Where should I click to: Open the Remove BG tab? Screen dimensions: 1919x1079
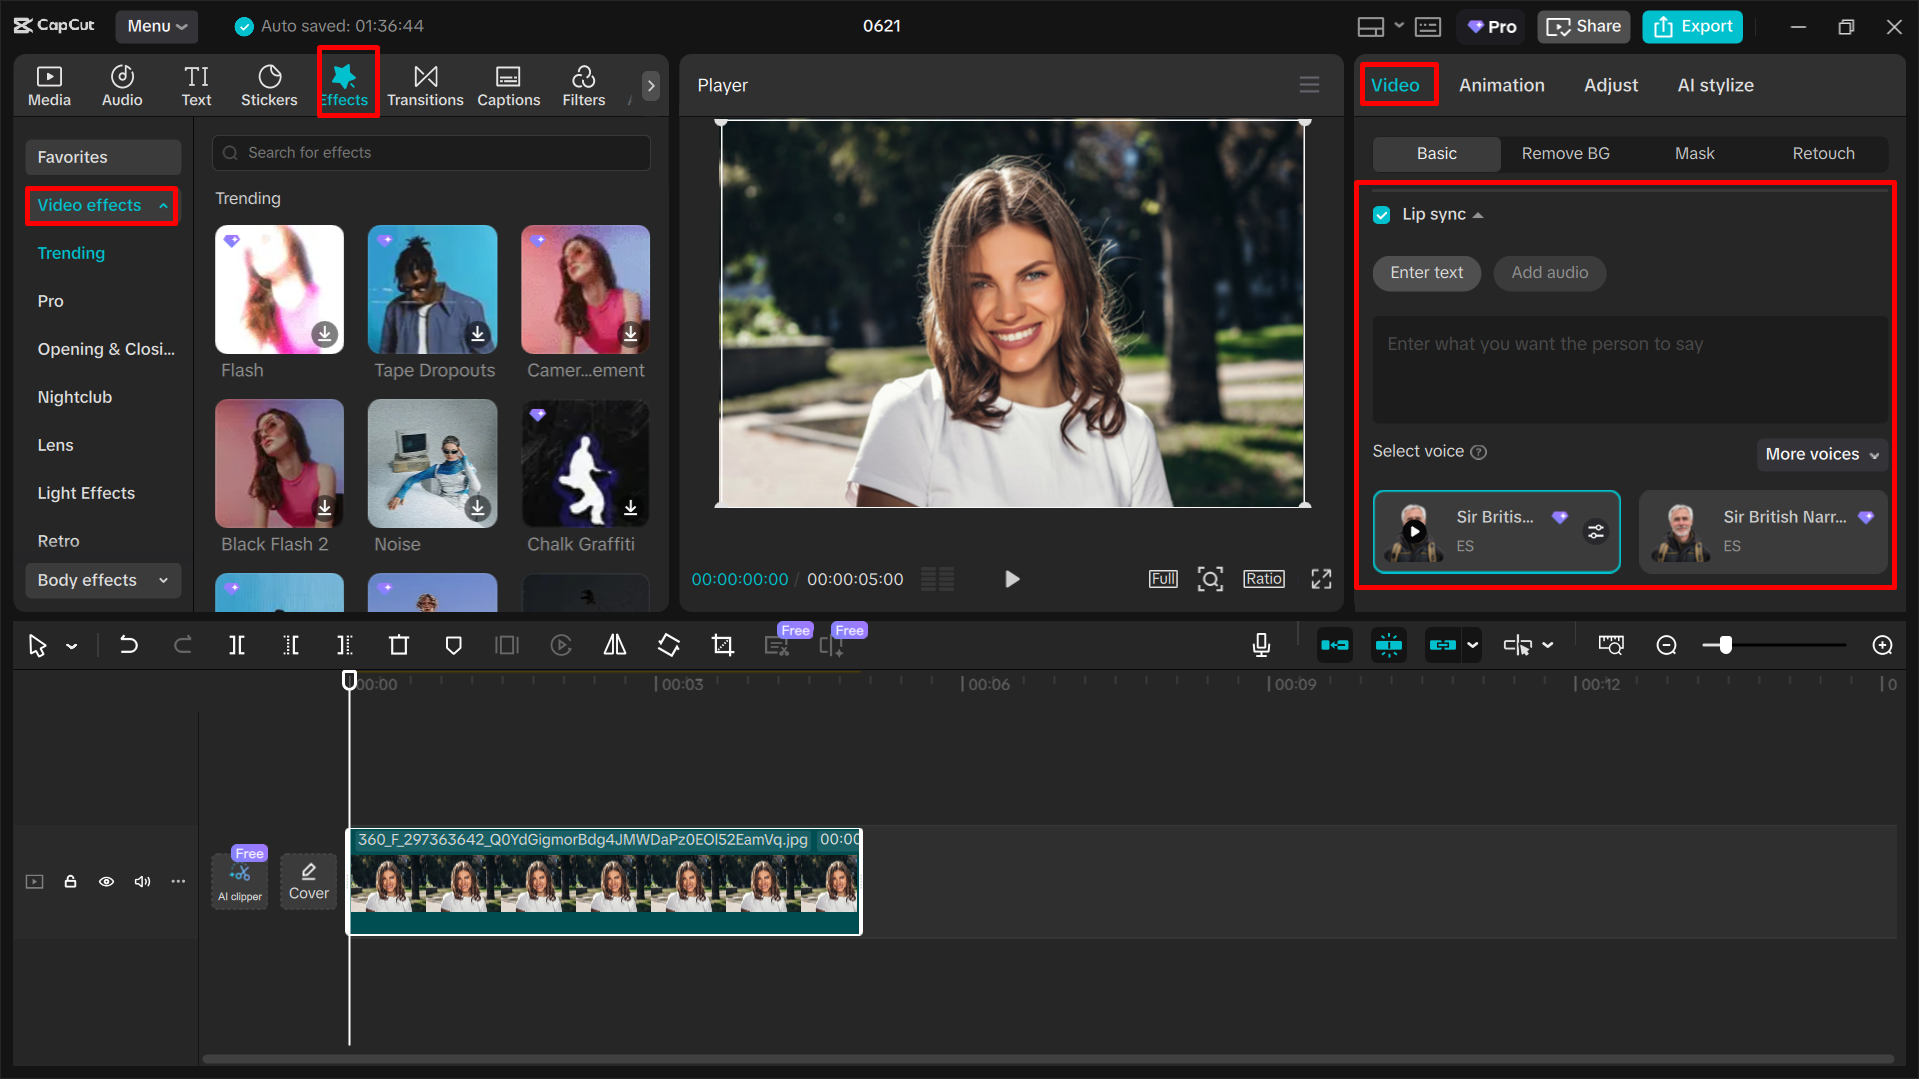pyautogui.click(x=1565, y=153)
